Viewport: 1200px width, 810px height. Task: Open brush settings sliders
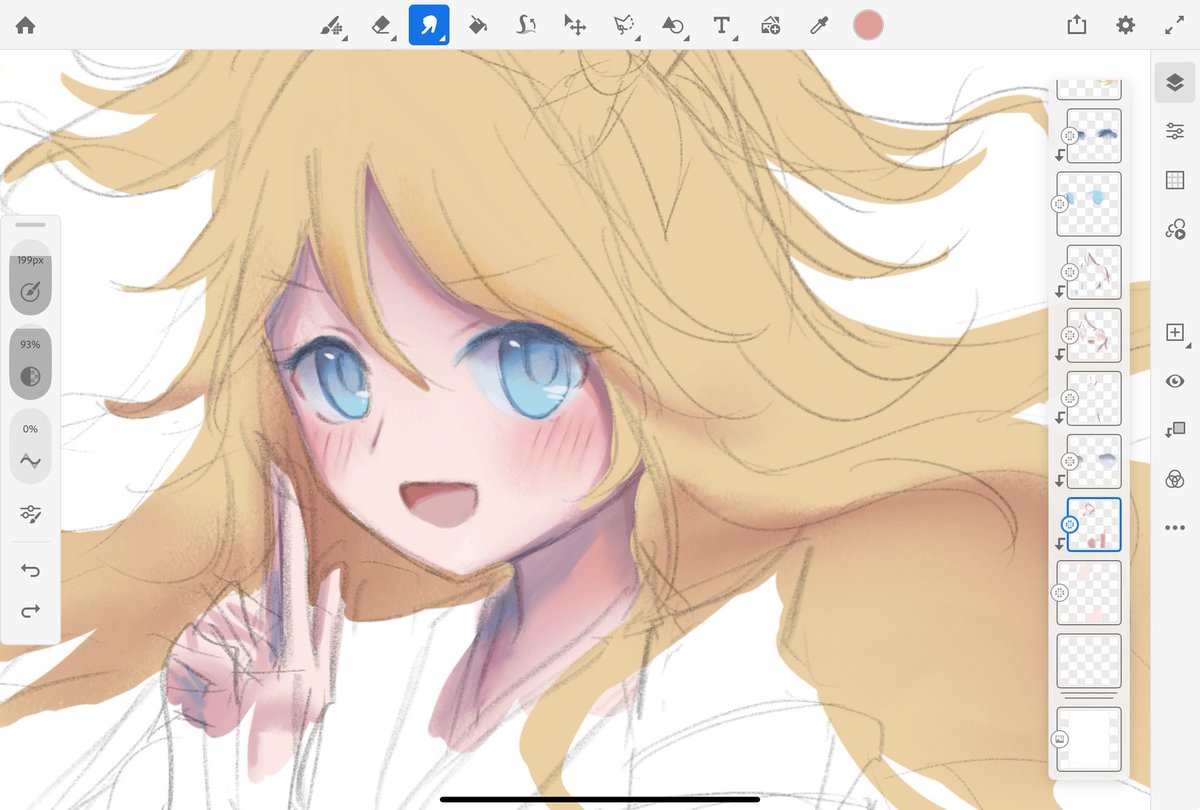pos(30,514)
